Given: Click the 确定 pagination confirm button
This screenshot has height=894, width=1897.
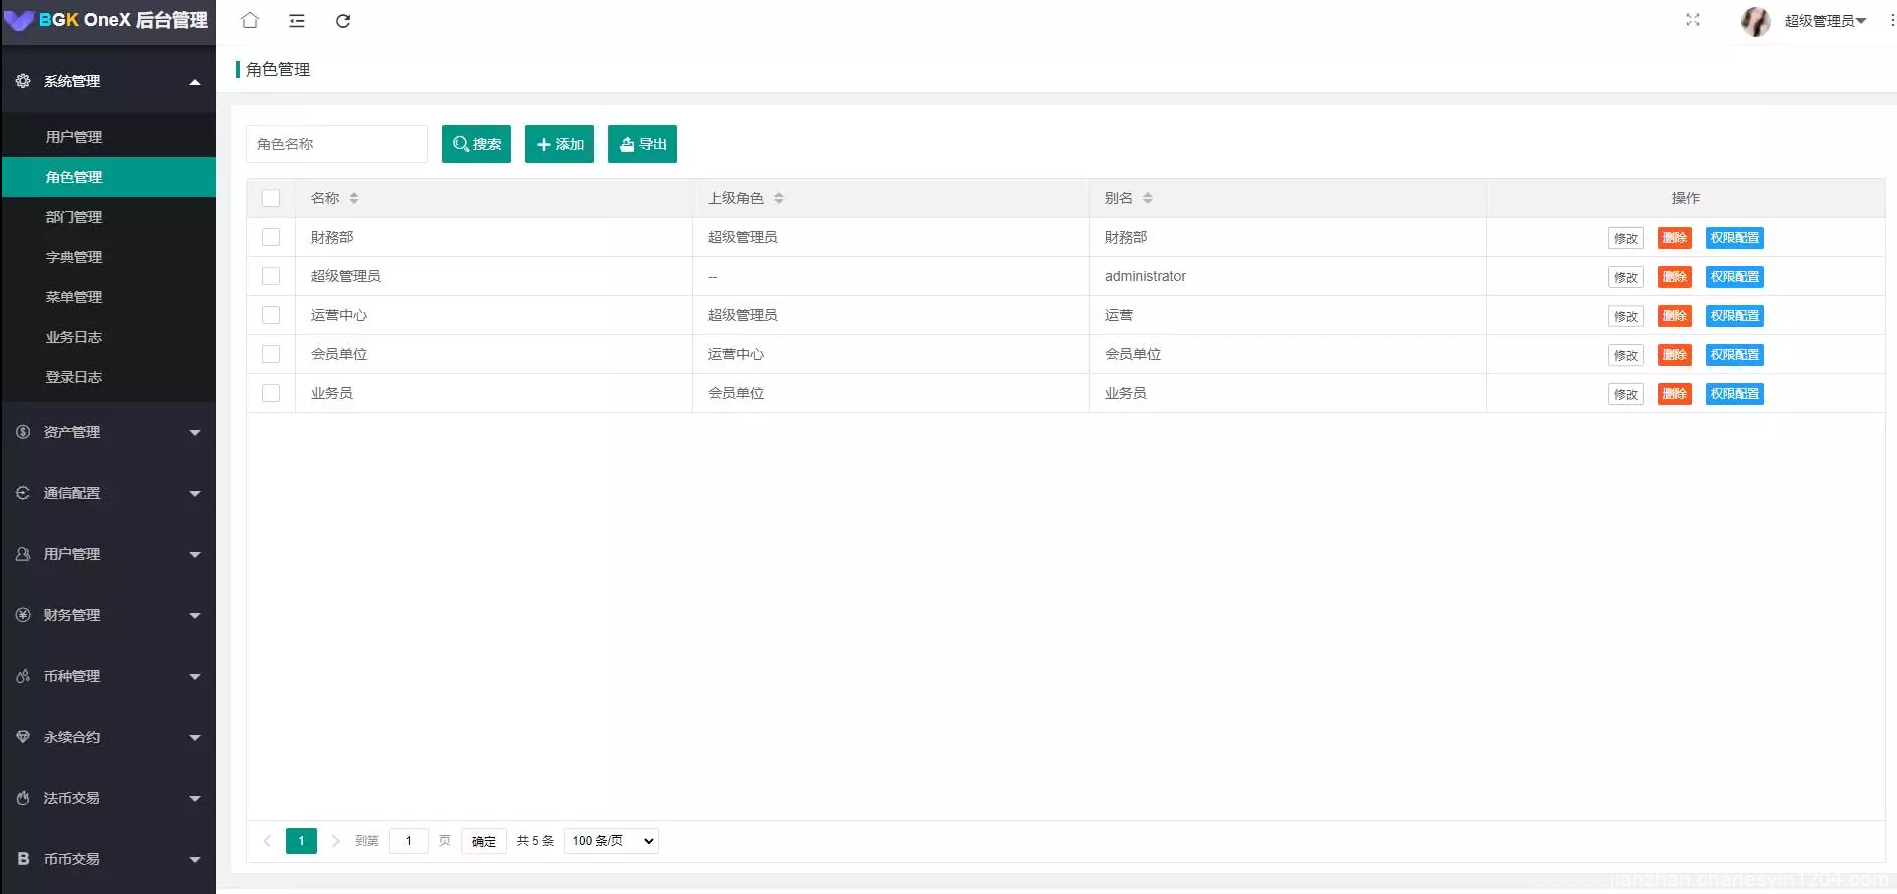Looking at the screenshot, I should tap(484, 841).
